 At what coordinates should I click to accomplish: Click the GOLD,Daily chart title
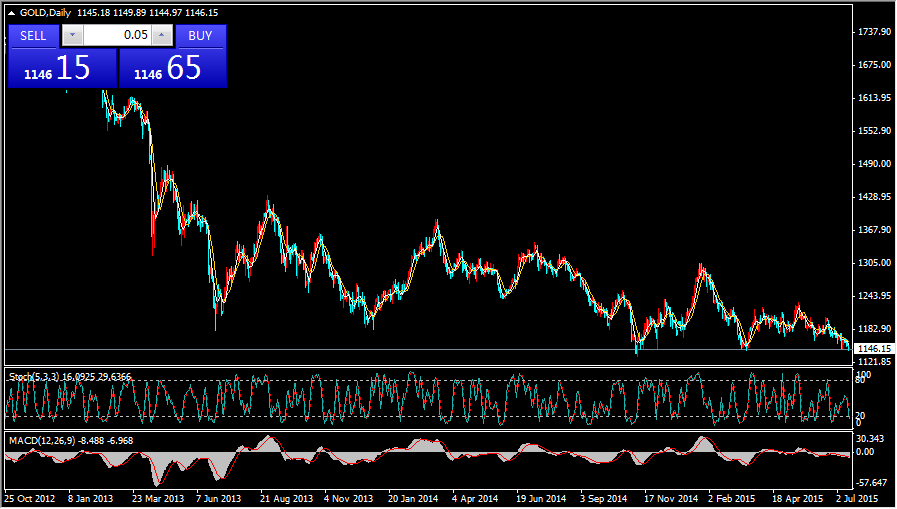tap(47, 12)
